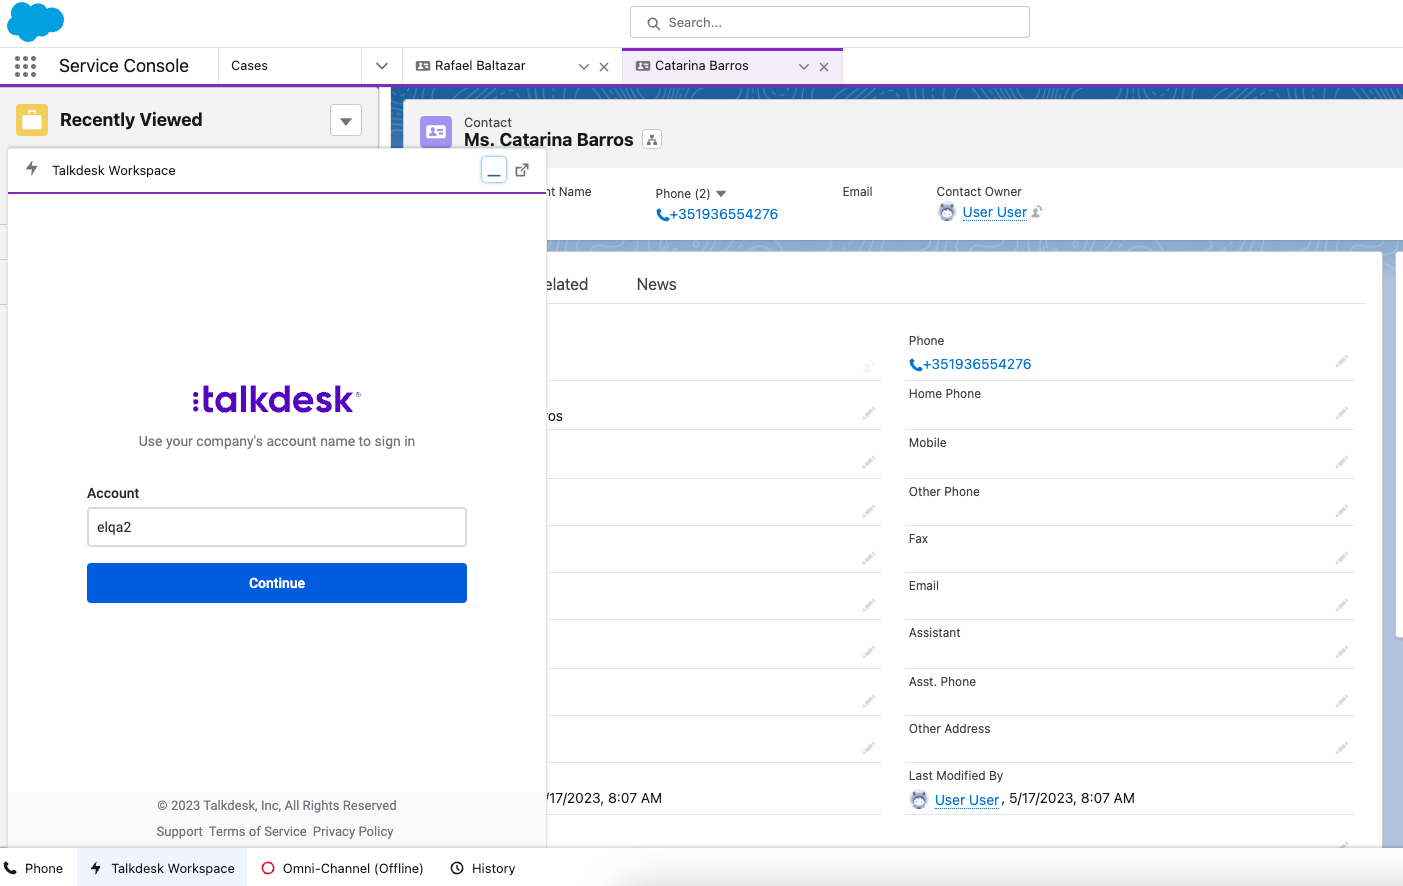Open the Privacy Policy link

pos(353,832)
